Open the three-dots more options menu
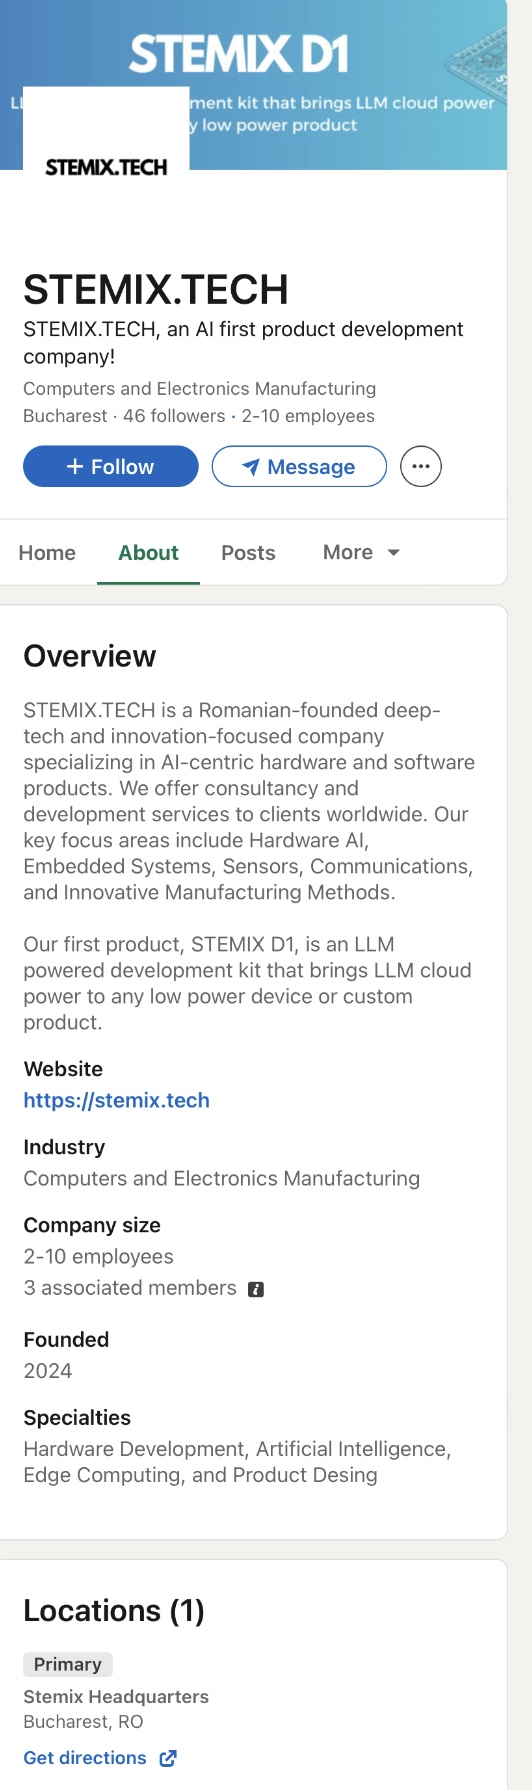The width and height of the screenshot is (532, 1790). coord(421,466)
